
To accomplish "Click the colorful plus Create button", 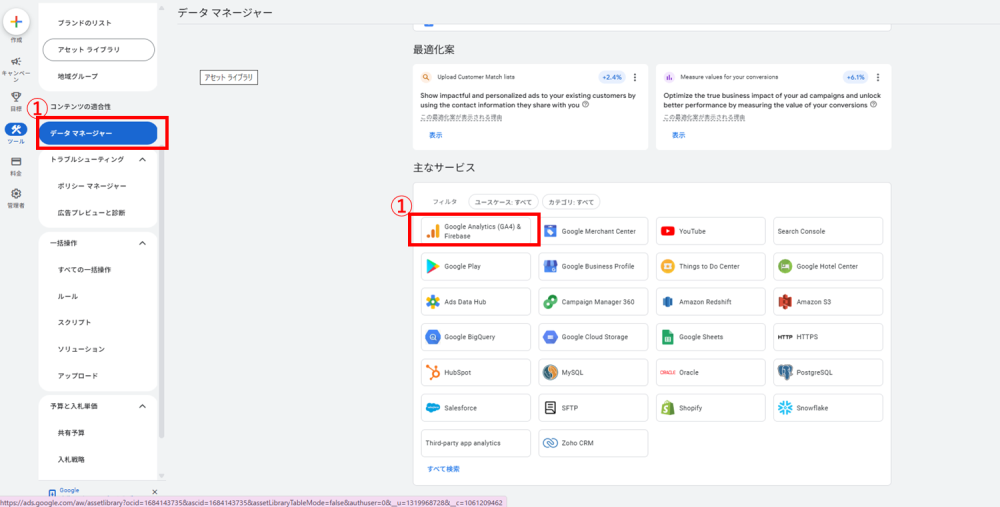I will tap(17, 22).
